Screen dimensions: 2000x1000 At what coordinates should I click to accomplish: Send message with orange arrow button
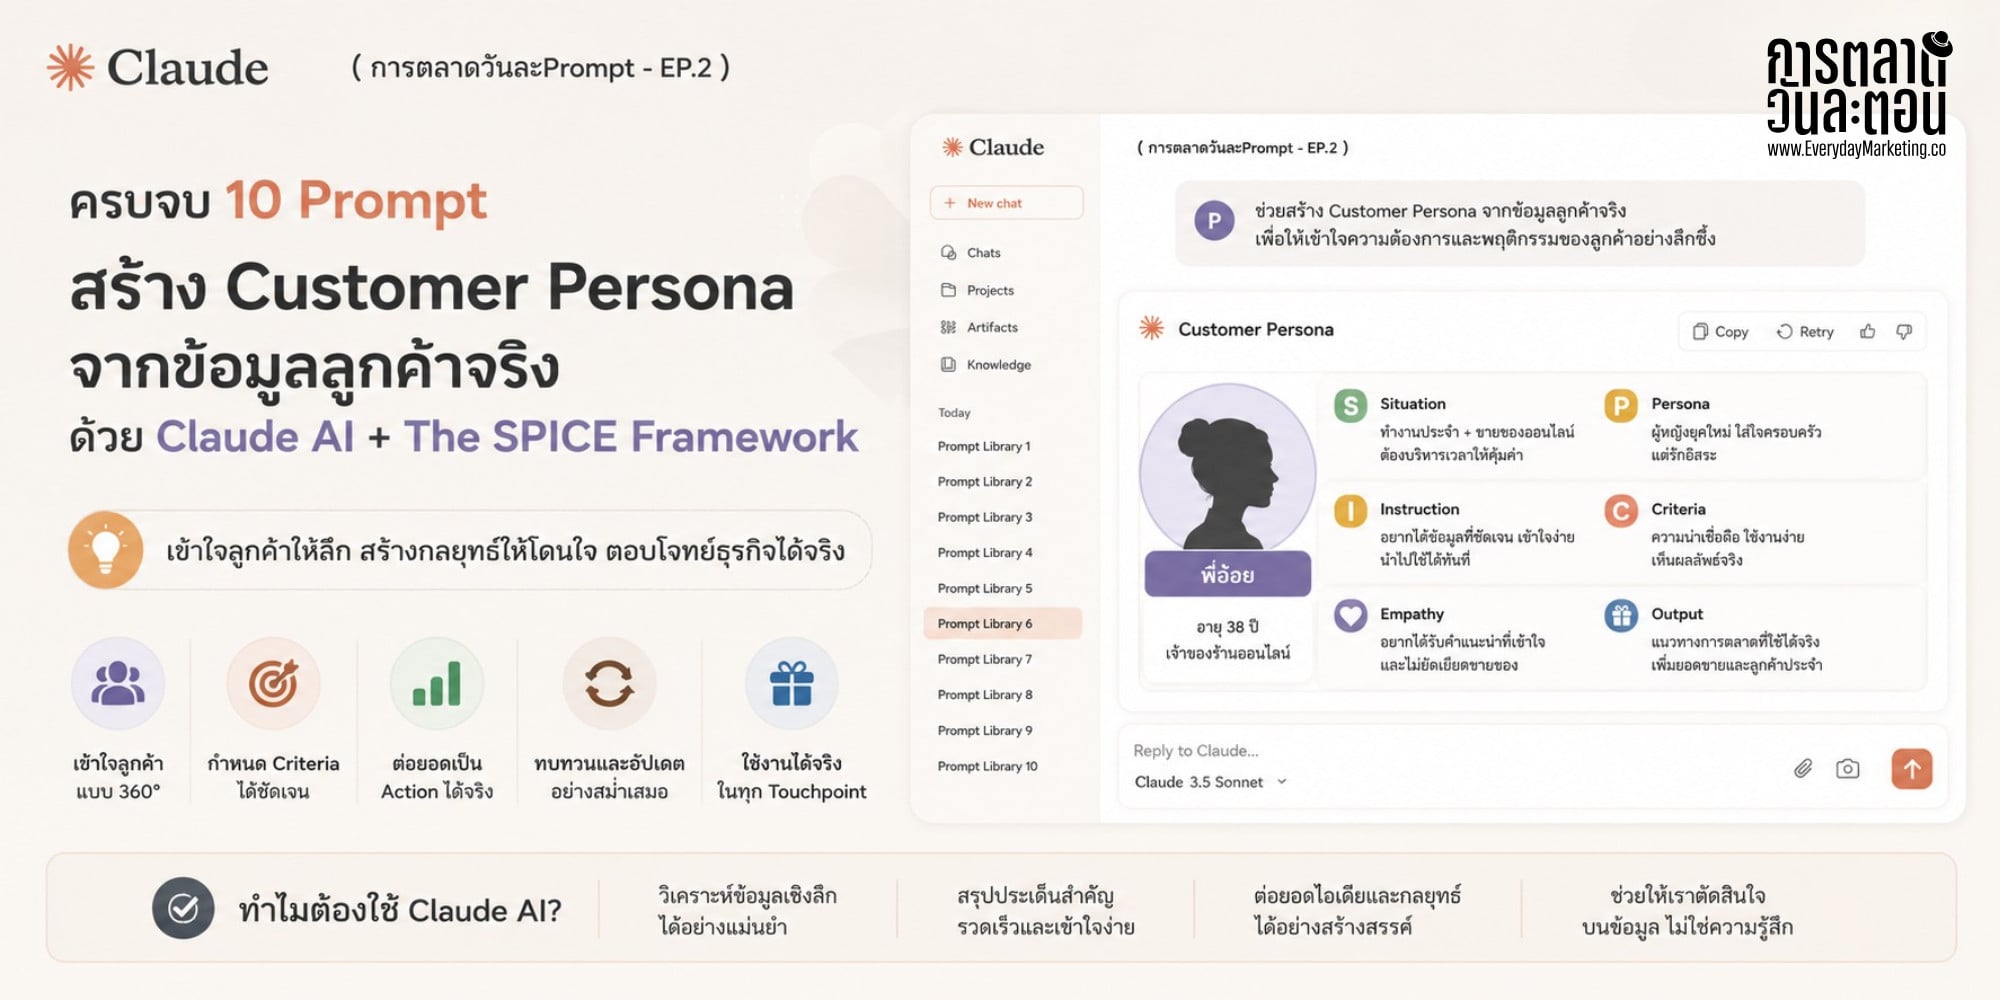point(1912,769)
